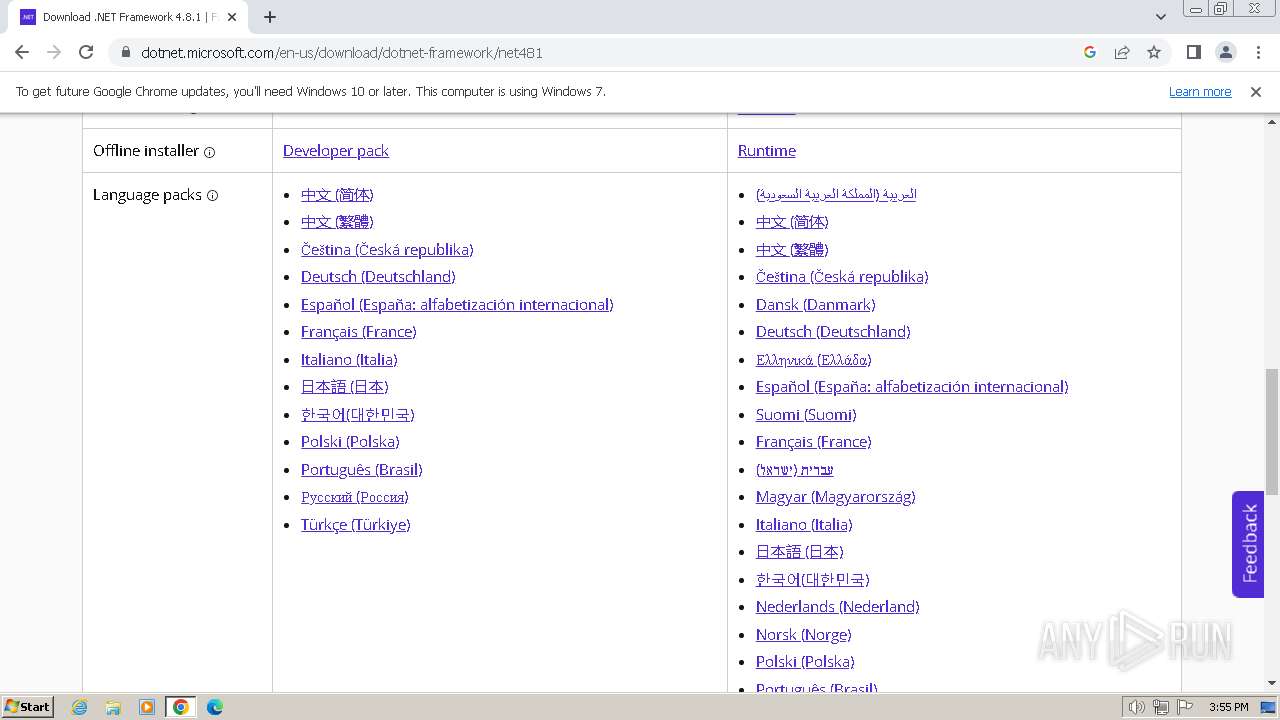Bookmark this tab with the star
This screenshot has height=720, width=1280.
point(1154,52)
